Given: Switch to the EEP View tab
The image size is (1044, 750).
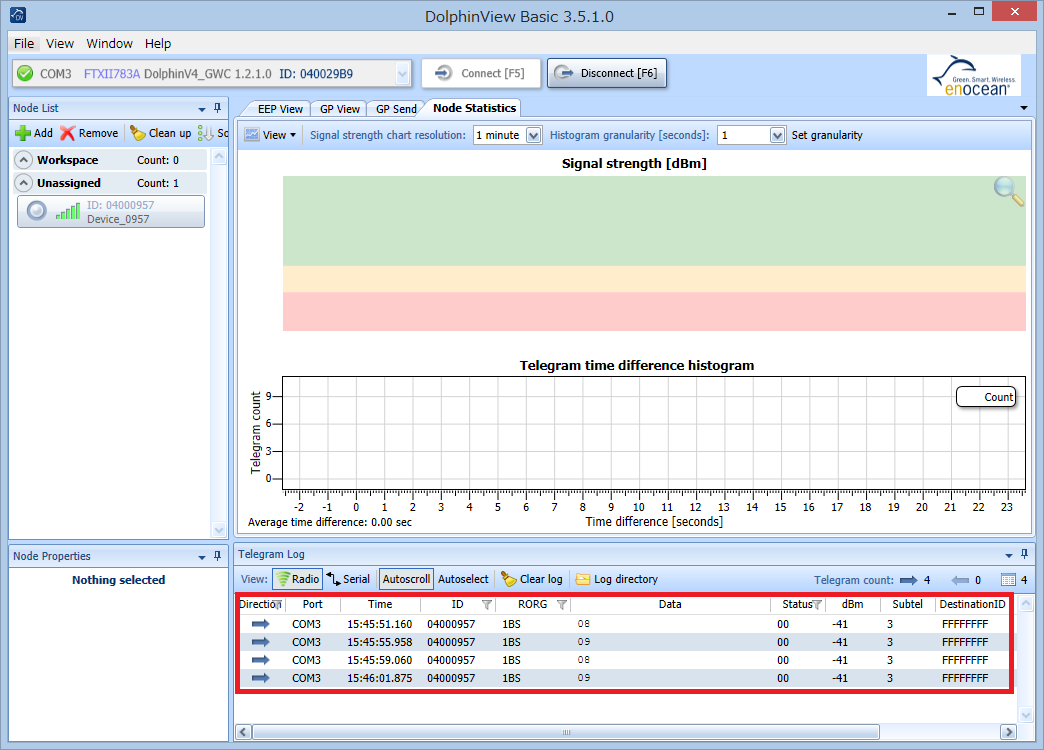Looking at the screenshot, I should coord(280,109).
